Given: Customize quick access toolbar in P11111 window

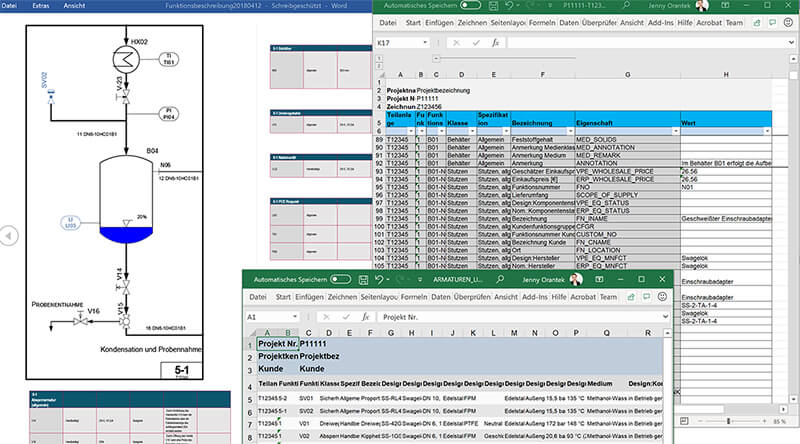Looking at the screenshot, I should (x=549, y=6).
